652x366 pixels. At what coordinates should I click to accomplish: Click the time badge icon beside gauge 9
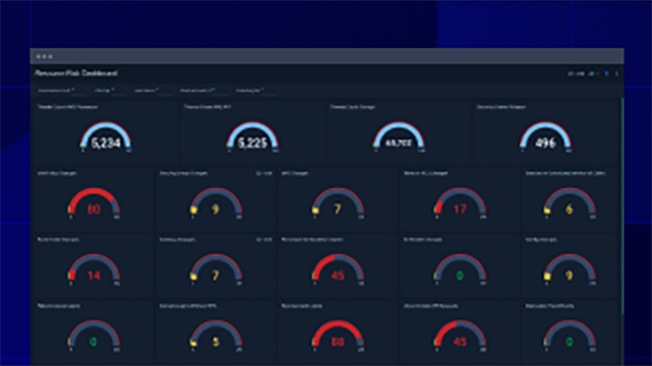[264, 173]
